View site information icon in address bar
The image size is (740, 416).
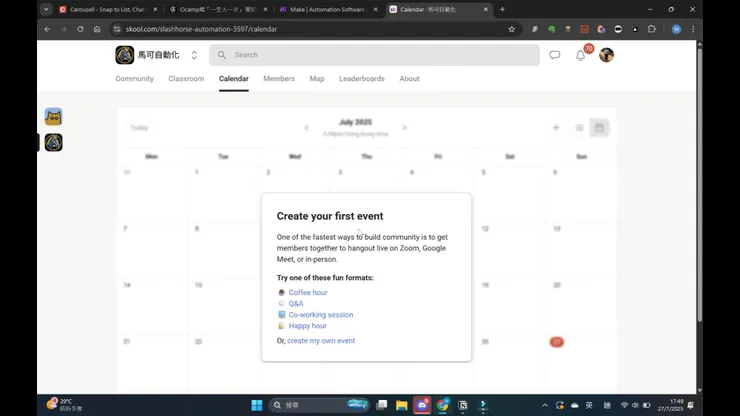(x=117, y=29)
